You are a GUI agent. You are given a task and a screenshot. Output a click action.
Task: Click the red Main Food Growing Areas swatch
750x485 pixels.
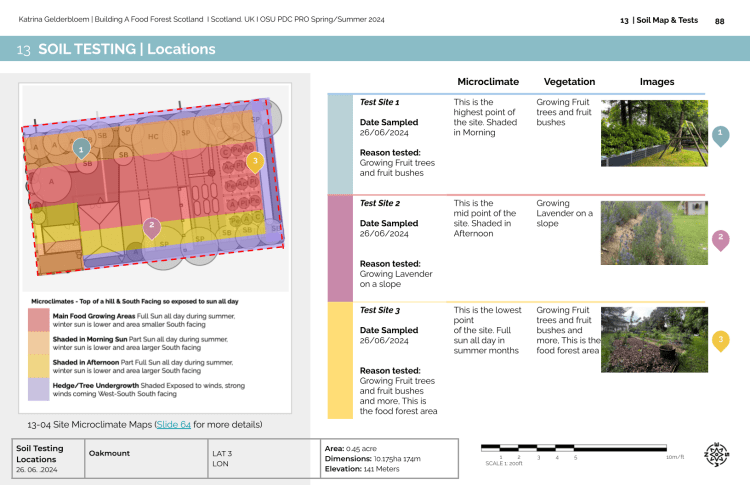coord(39,320)
